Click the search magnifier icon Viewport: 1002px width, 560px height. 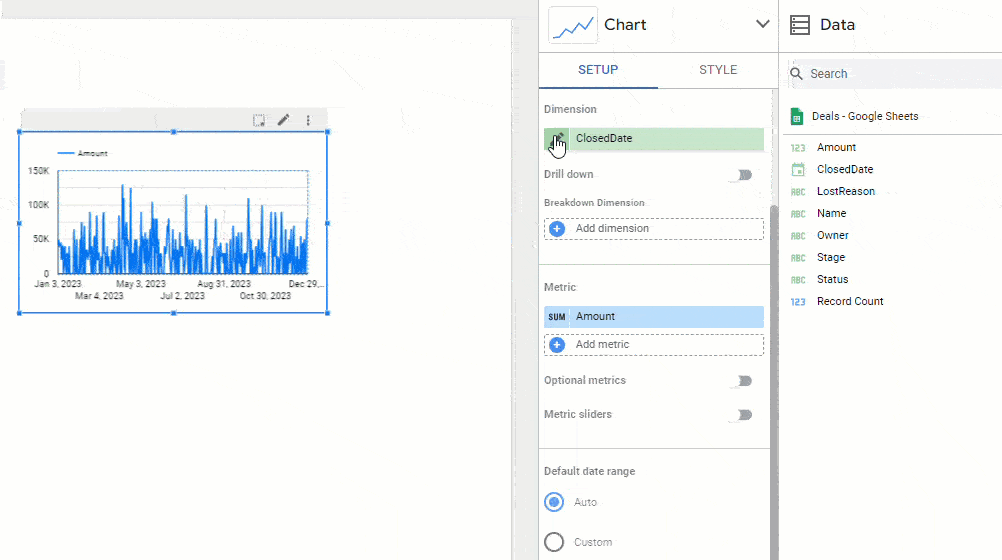pos(796,74)
